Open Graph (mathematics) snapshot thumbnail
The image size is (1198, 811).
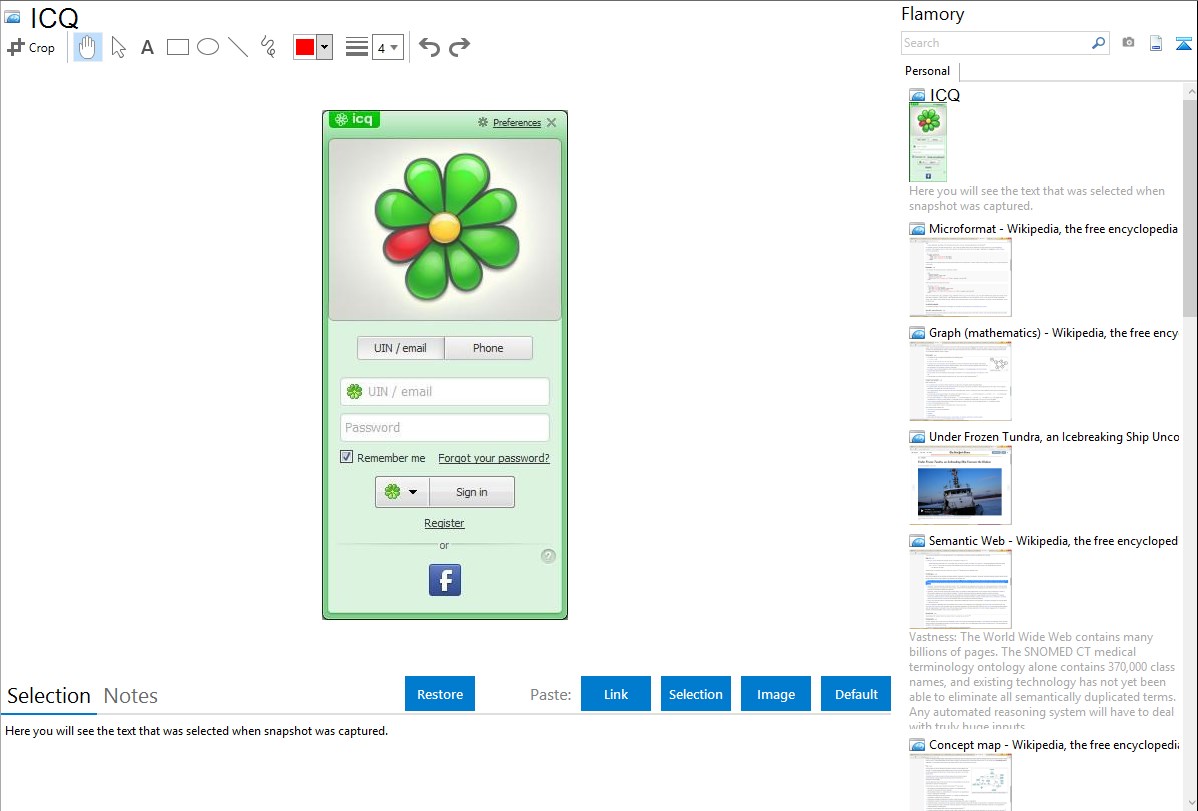tap(960, 381)
